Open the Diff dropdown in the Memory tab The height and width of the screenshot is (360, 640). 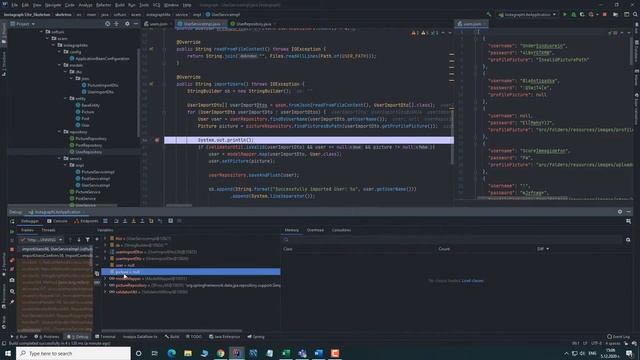coord(543,249)
